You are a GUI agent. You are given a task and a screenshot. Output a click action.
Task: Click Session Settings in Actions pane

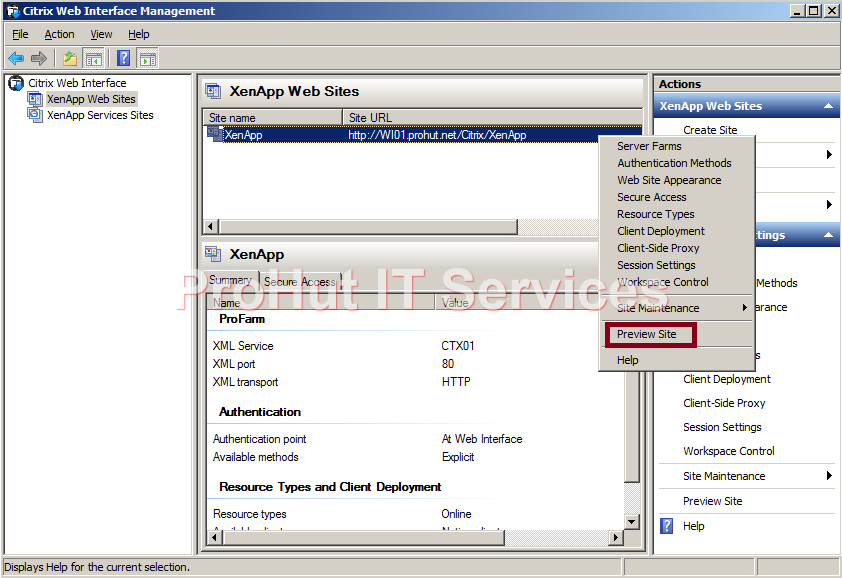click(x=722, y=427)
